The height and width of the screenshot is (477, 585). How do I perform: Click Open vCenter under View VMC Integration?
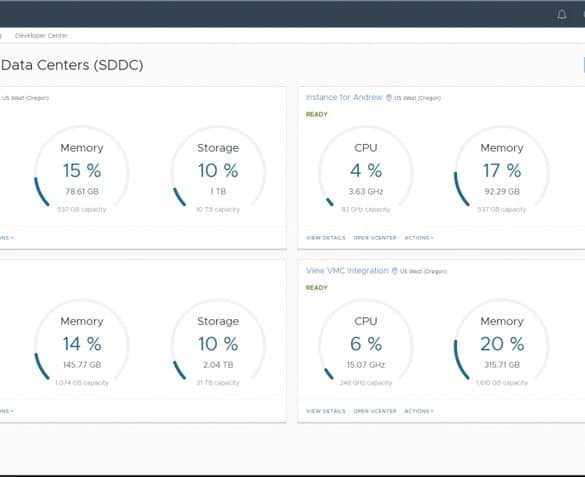click(x=375, y=411)
